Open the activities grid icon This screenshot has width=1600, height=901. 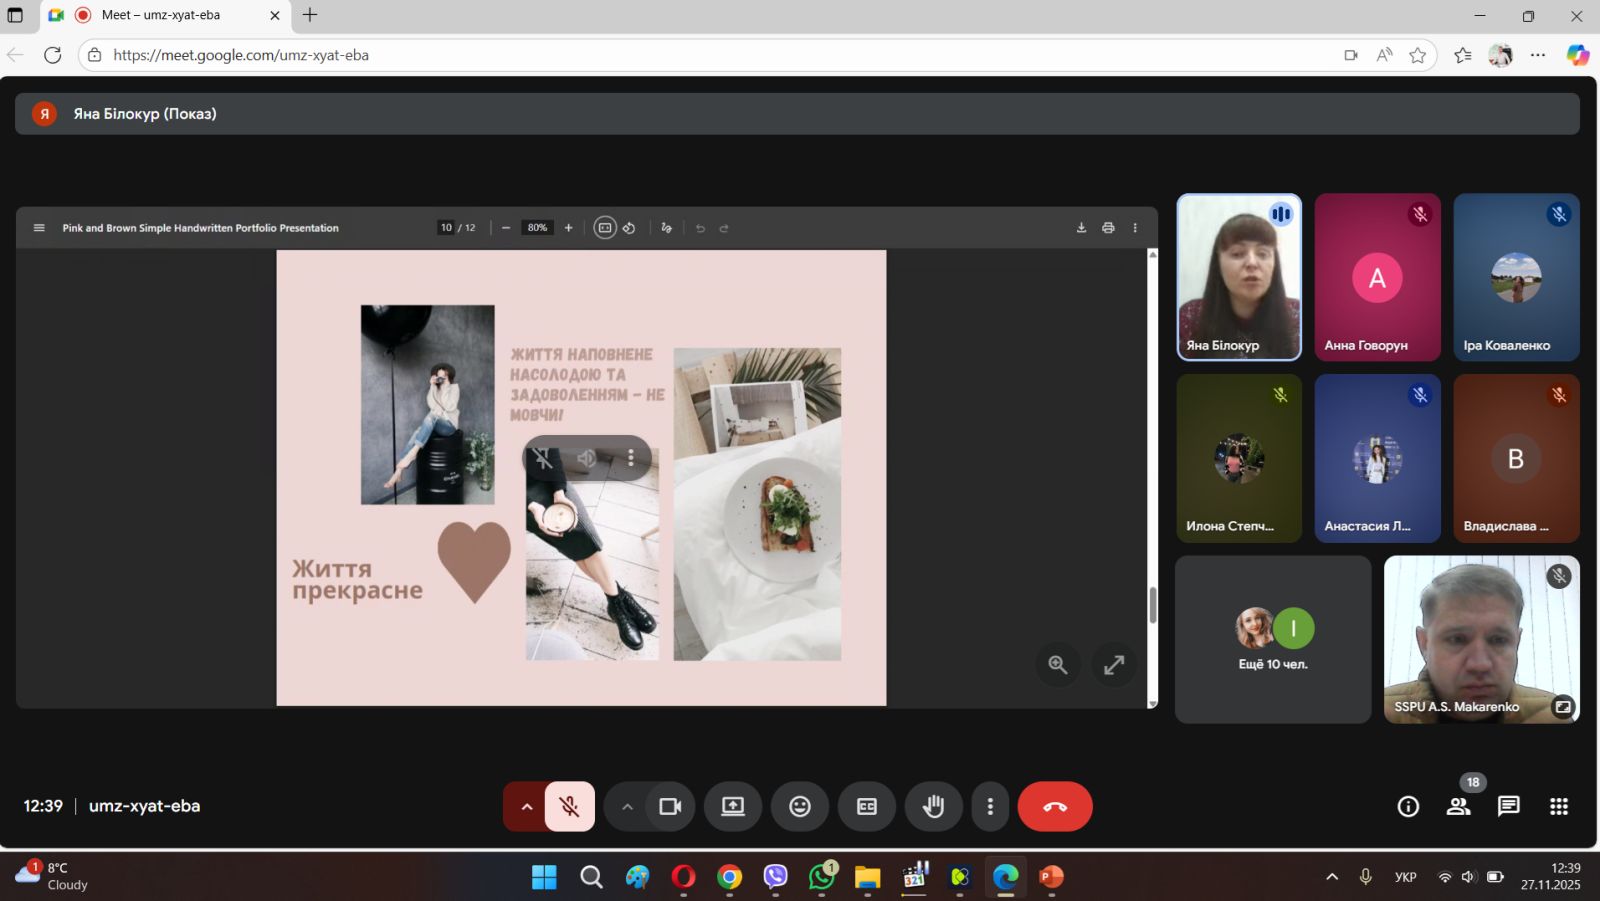[1558, 806]
